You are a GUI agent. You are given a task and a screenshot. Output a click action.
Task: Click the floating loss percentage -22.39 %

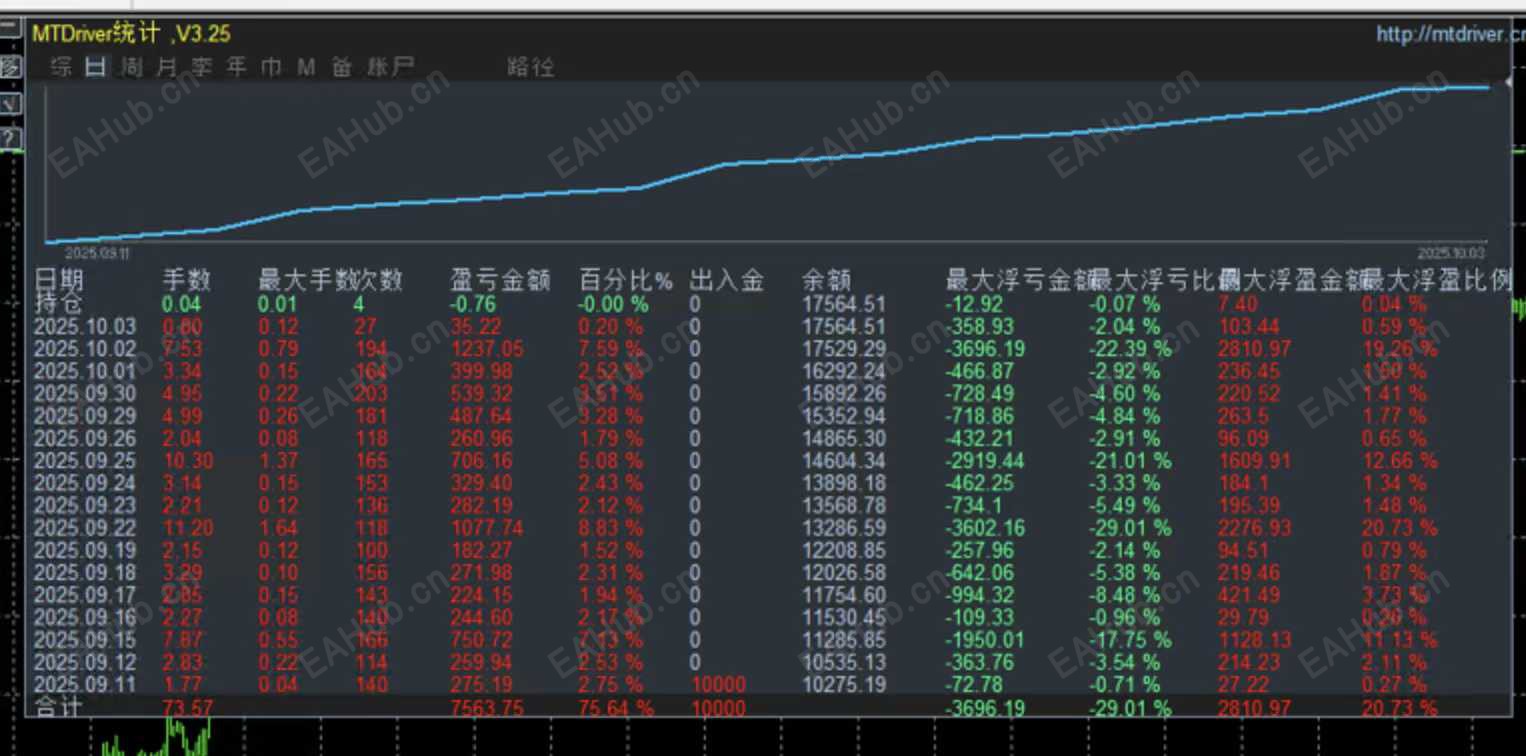1130,349
